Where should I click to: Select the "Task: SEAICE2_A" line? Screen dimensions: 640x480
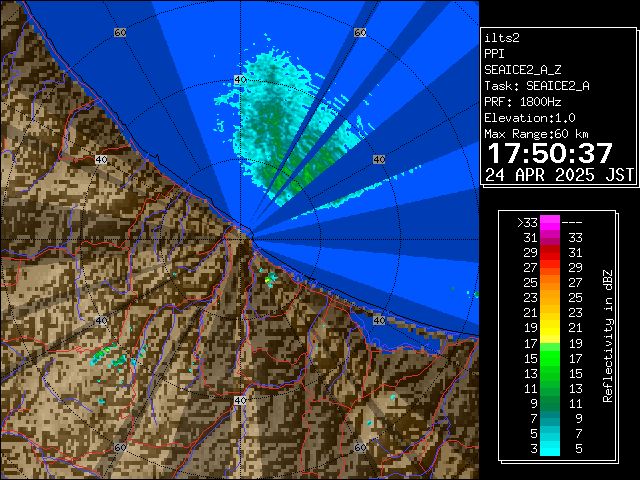(x=537, y=86)
